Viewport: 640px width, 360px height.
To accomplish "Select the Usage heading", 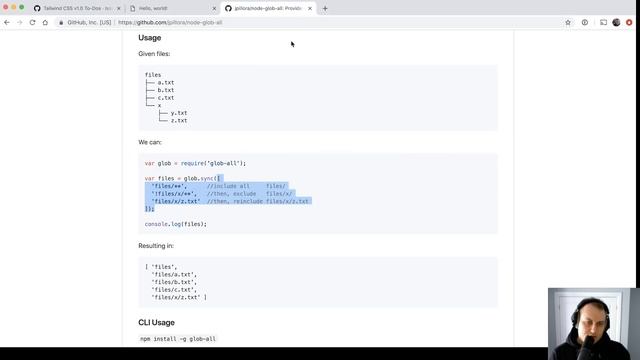I will pyautogui.click(x=150, y=38).
